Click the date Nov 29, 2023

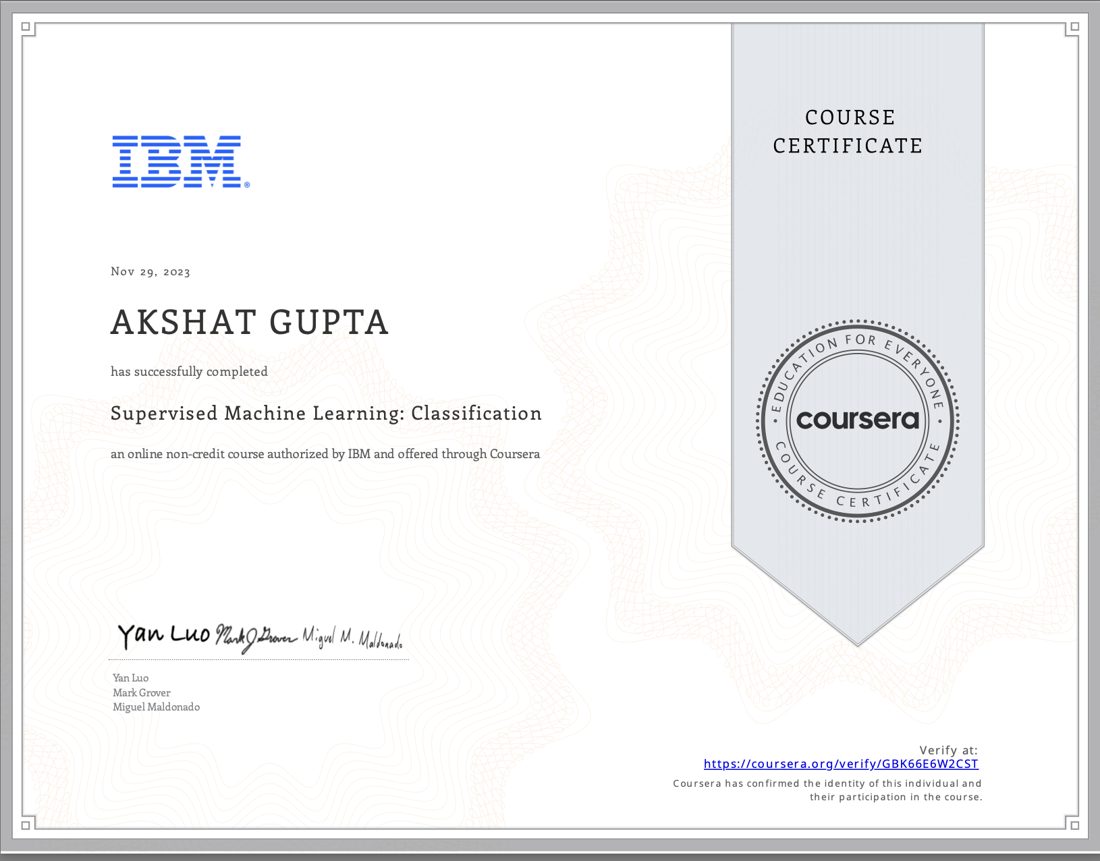(150, 272)
